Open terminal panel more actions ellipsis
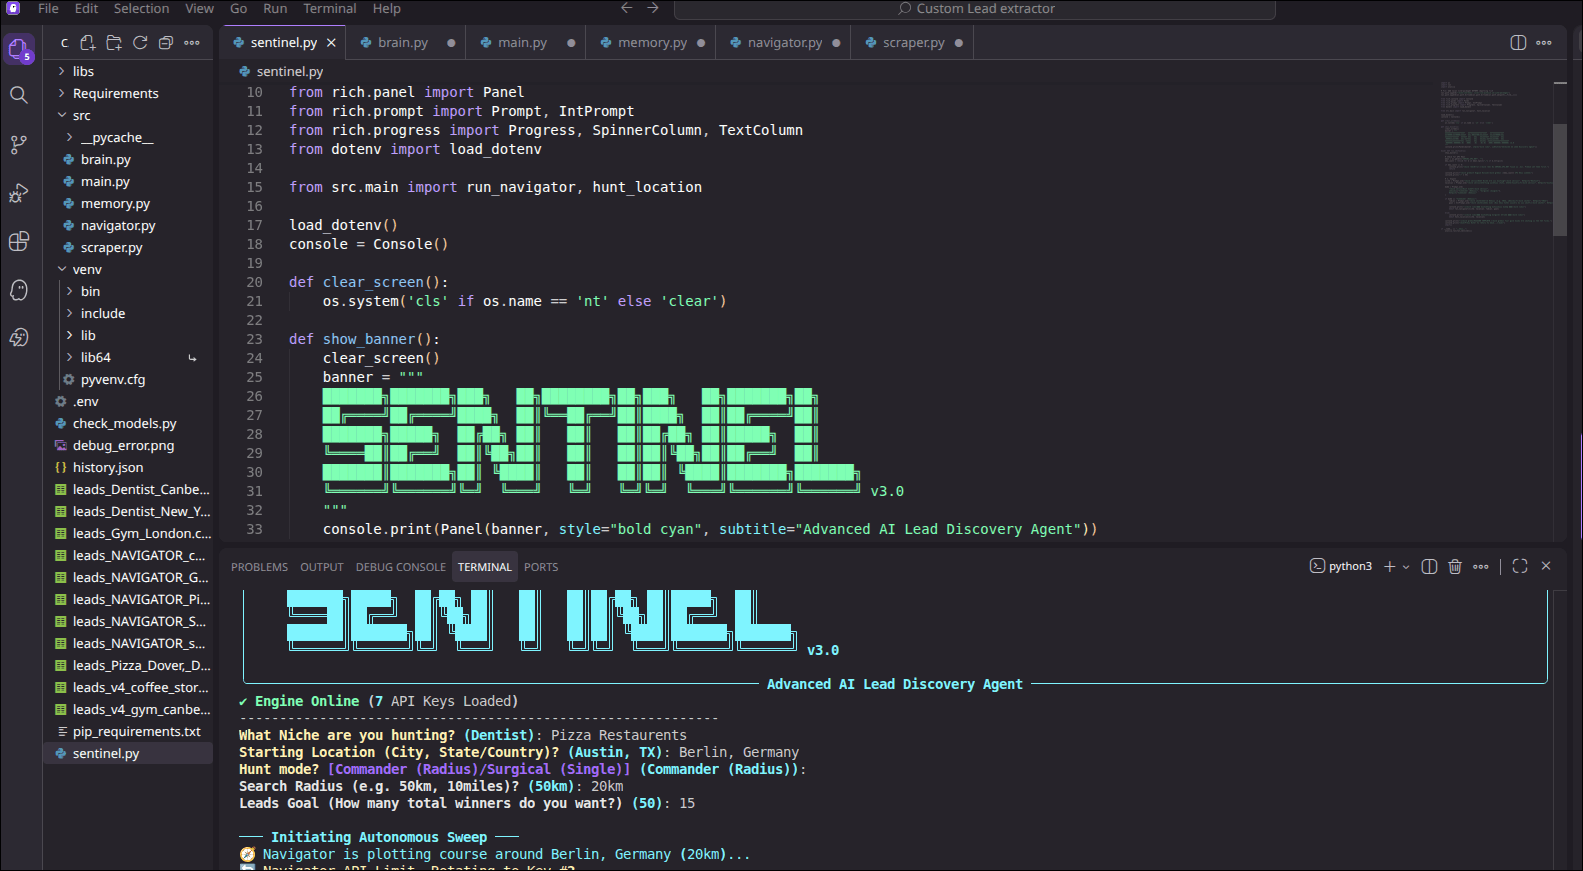This screenshot has height=871, width=1583. pyautogui.click(x=1481, y=567)
